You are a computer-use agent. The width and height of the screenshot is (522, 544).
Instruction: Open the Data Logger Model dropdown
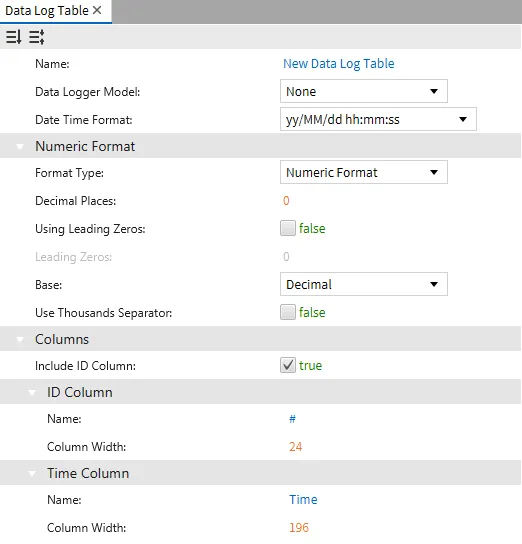tap(364, 91)
